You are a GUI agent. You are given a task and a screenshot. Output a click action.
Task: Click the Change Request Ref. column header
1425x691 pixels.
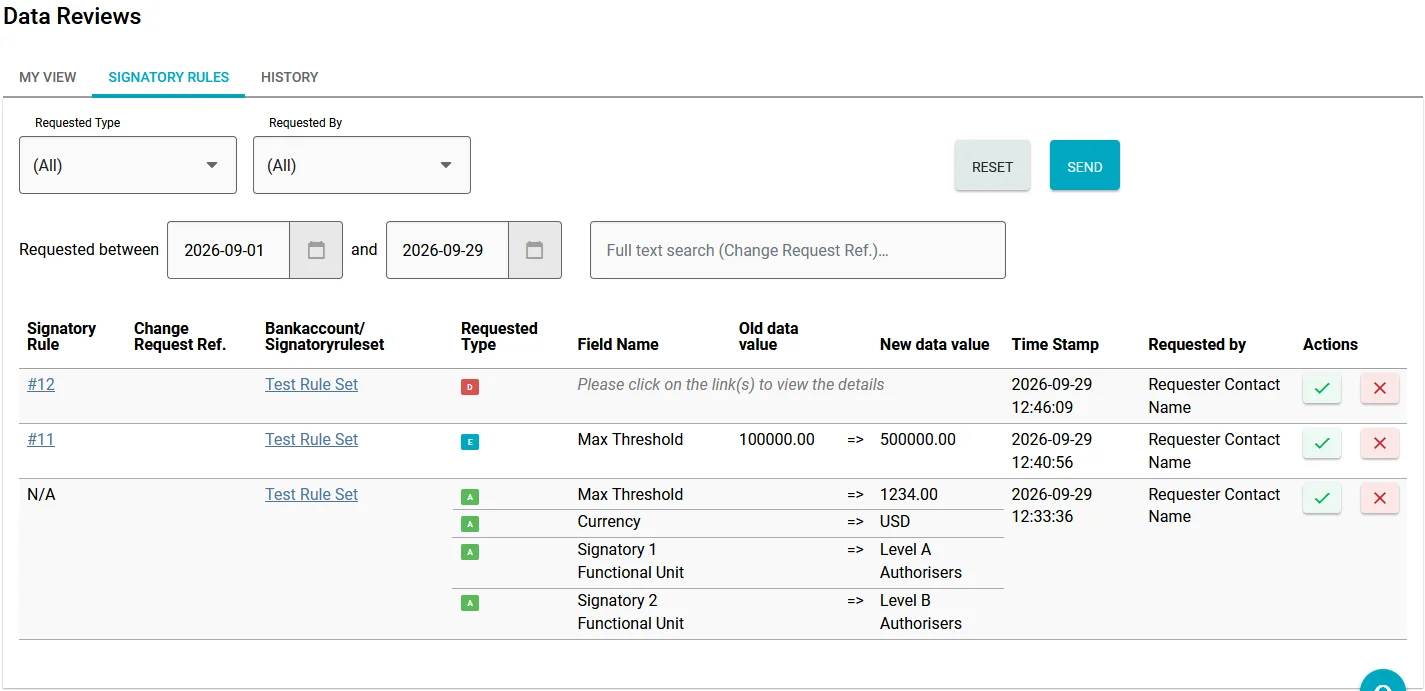(180, 336)
